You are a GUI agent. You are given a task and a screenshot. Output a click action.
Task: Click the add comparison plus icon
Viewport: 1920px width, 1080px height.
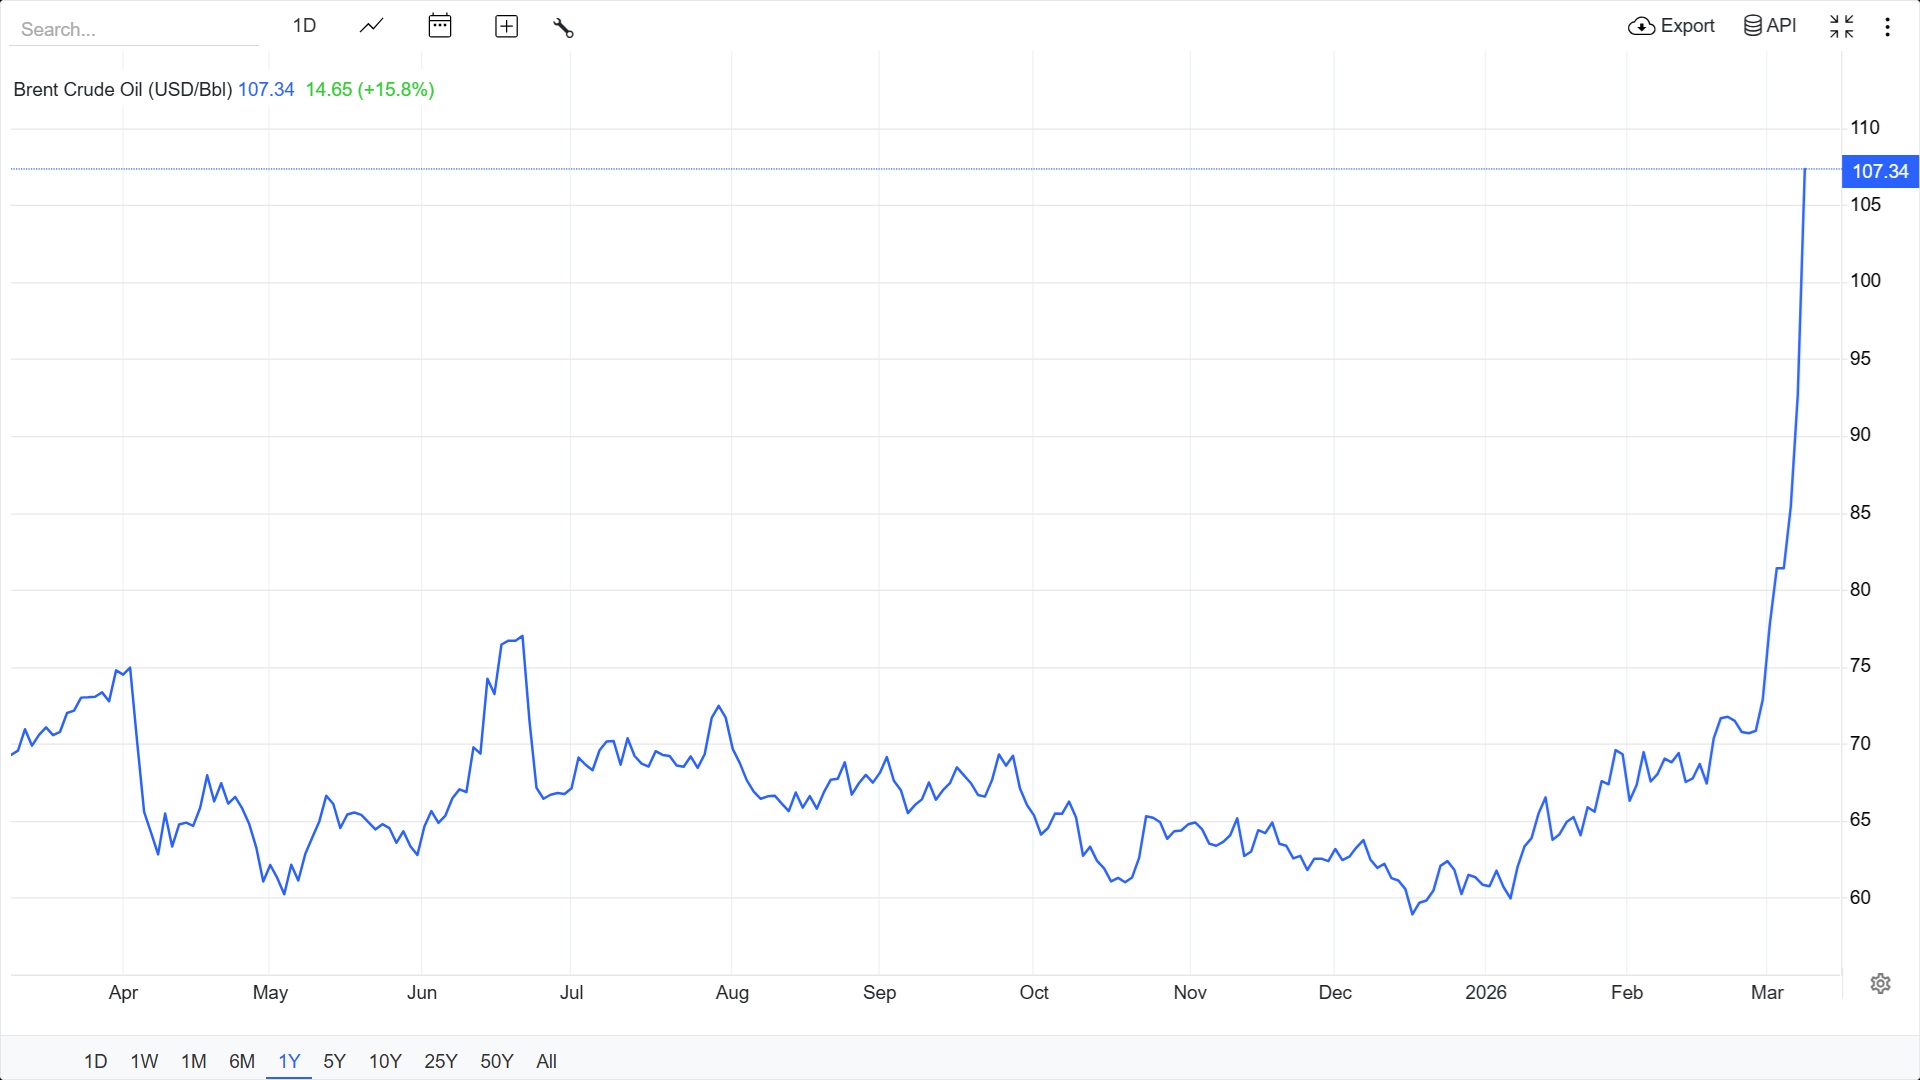(507, 27)
